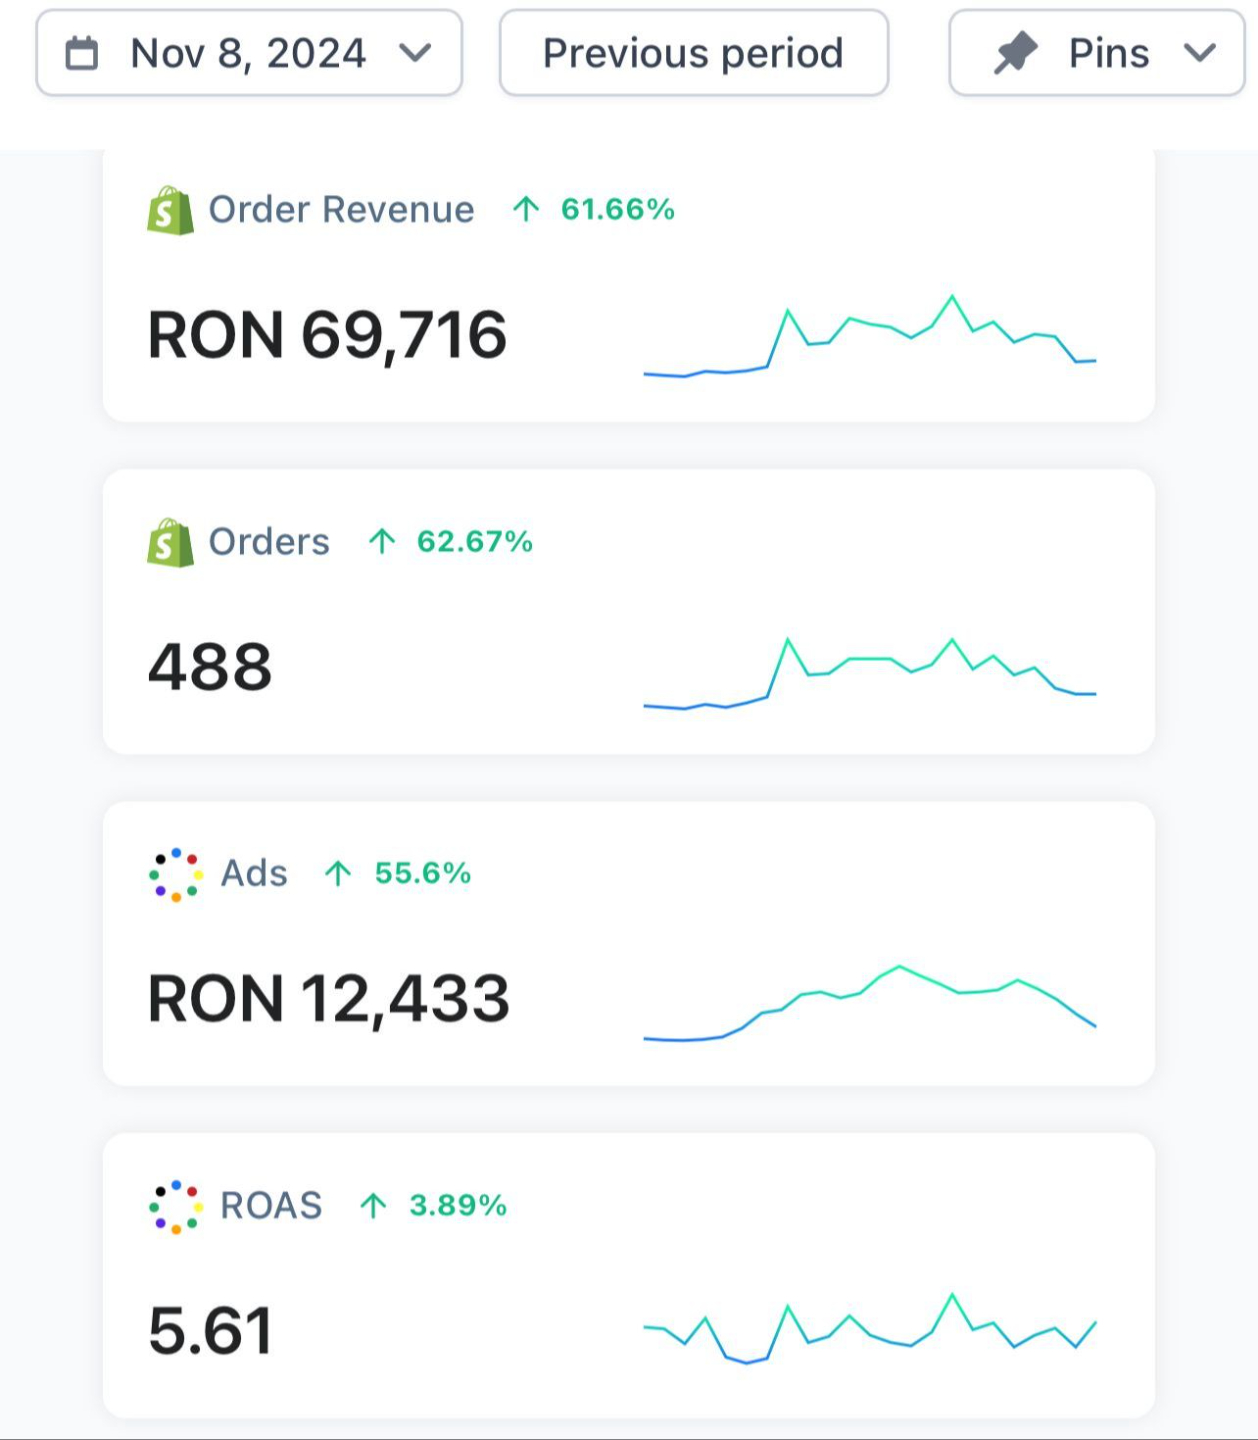Click the colored dots icon beside ROAS

tap(176, 1207)
